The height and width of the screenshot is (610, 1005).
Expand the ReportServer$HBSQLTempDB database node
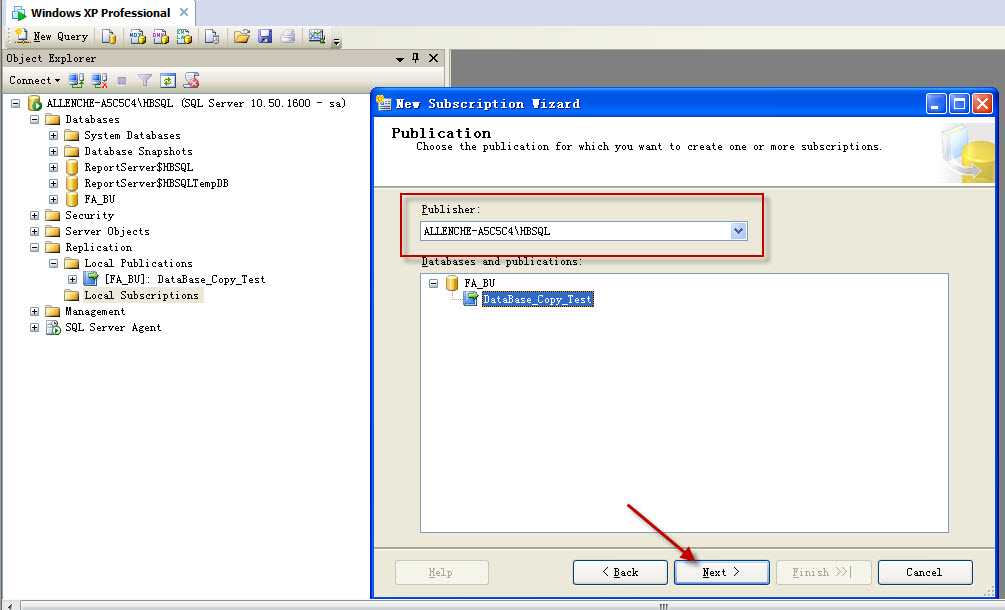point(53,183)
